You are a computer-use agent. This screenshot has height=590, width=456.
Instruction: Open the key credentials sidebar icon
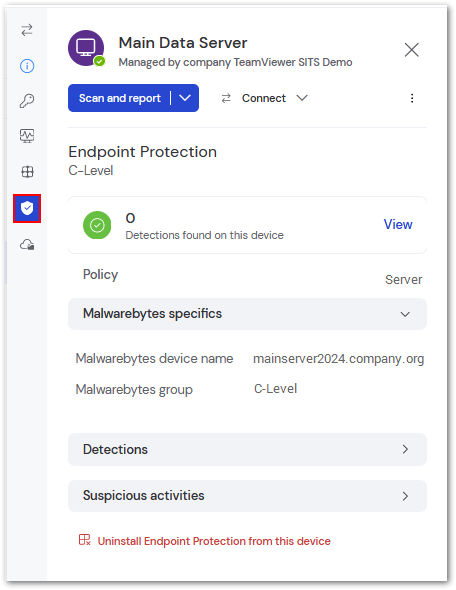(27, 100)
